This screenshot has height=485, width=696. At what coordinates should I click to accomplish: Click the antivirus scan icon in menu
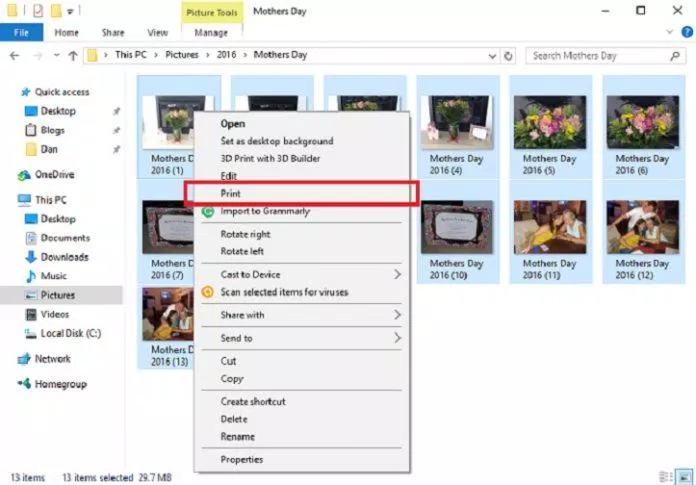[208, 293]
